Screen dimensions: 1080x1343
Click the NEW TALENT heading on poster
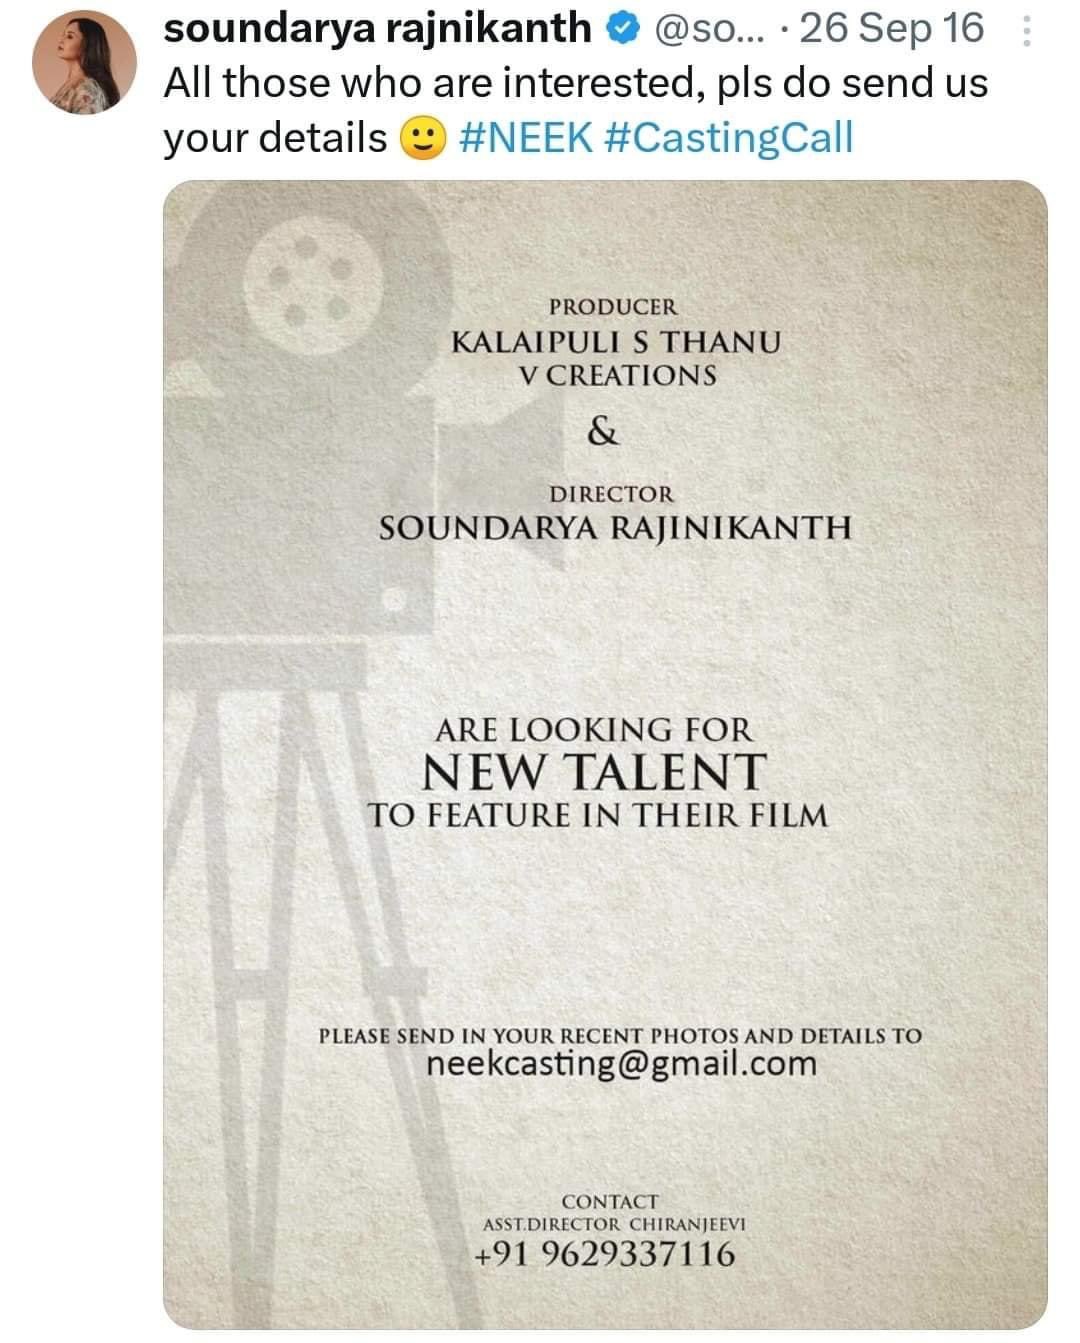(594, 772)
